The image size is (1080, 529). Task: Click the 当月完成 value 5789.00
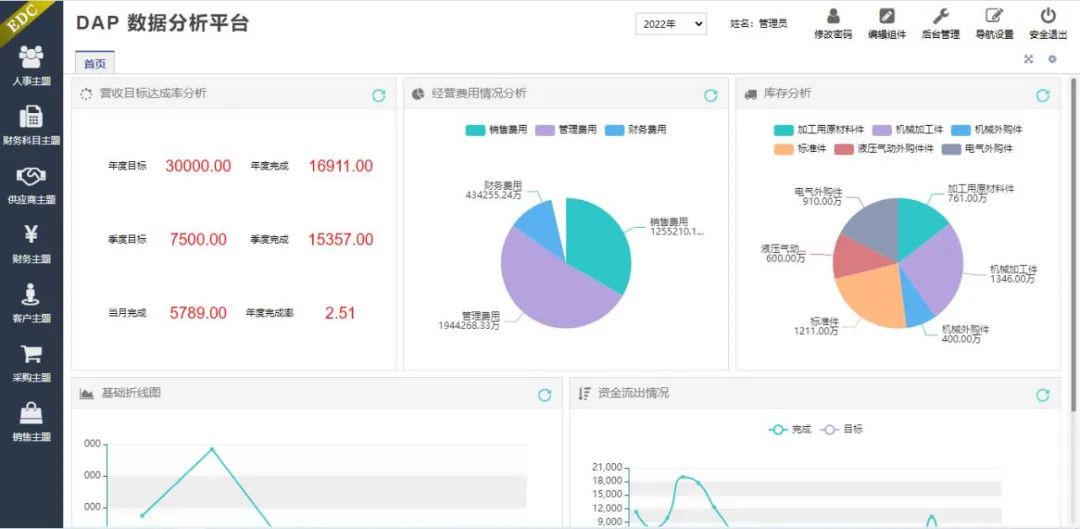click(198, 313)
